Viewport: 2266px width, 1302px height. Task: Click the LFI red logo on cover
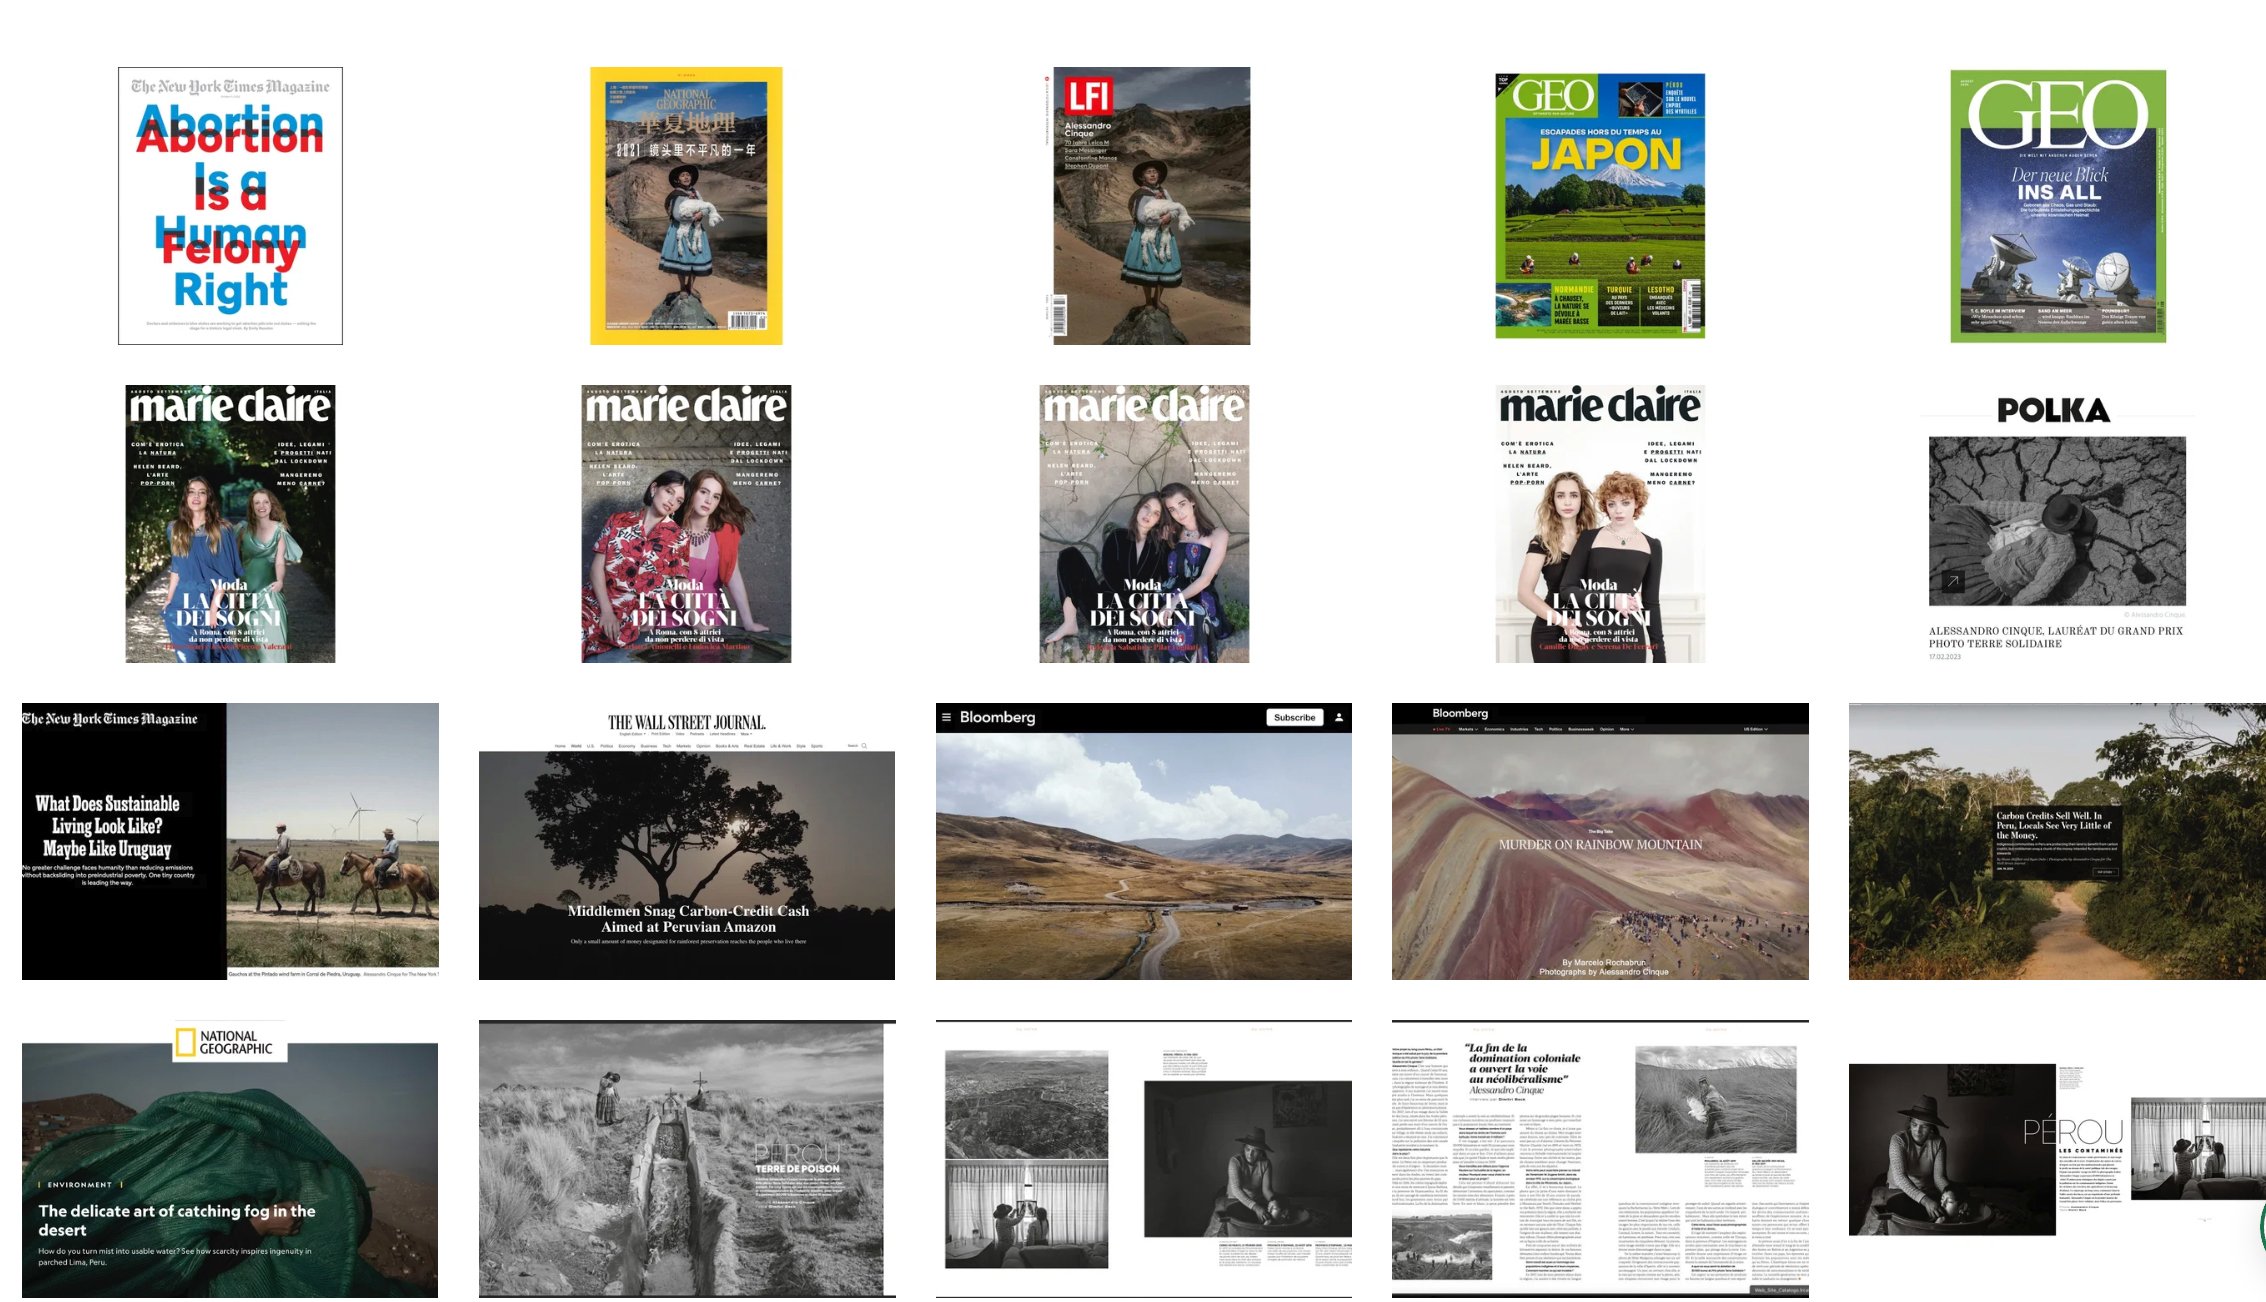pos(1087,97)
